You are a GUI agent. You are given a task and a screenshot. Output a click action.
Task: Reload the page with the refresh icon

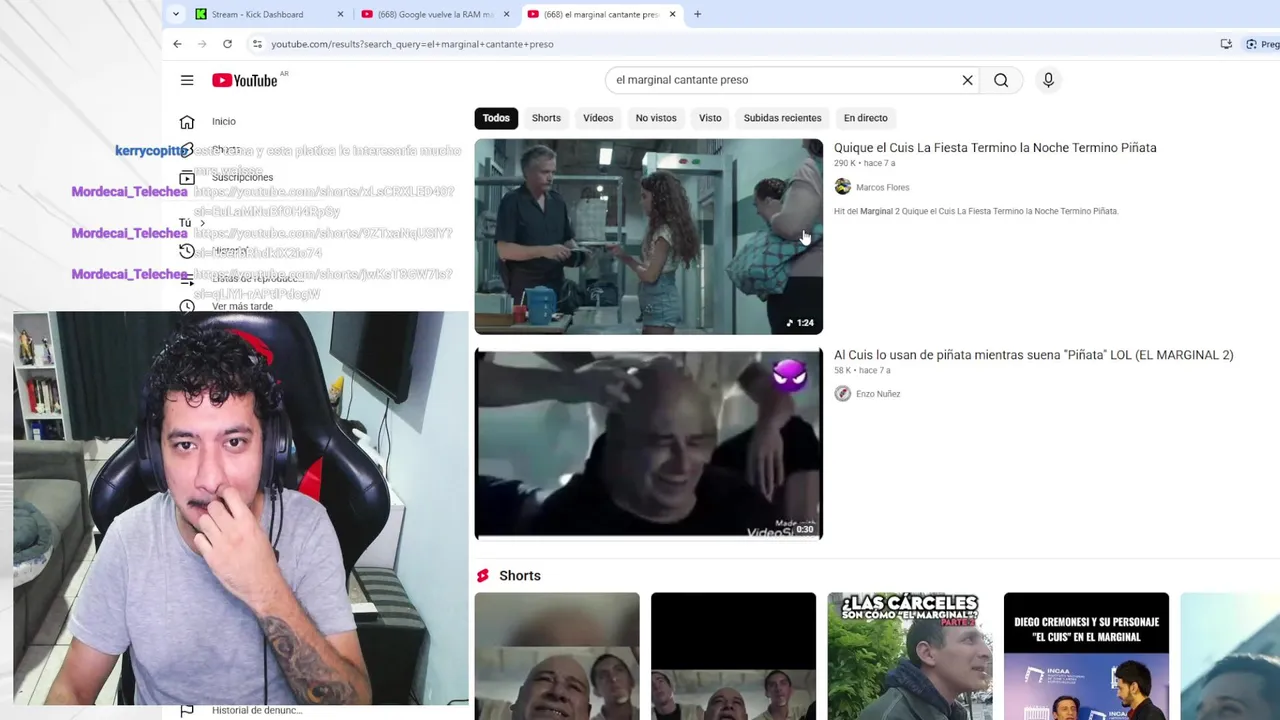tap(227, 44)
